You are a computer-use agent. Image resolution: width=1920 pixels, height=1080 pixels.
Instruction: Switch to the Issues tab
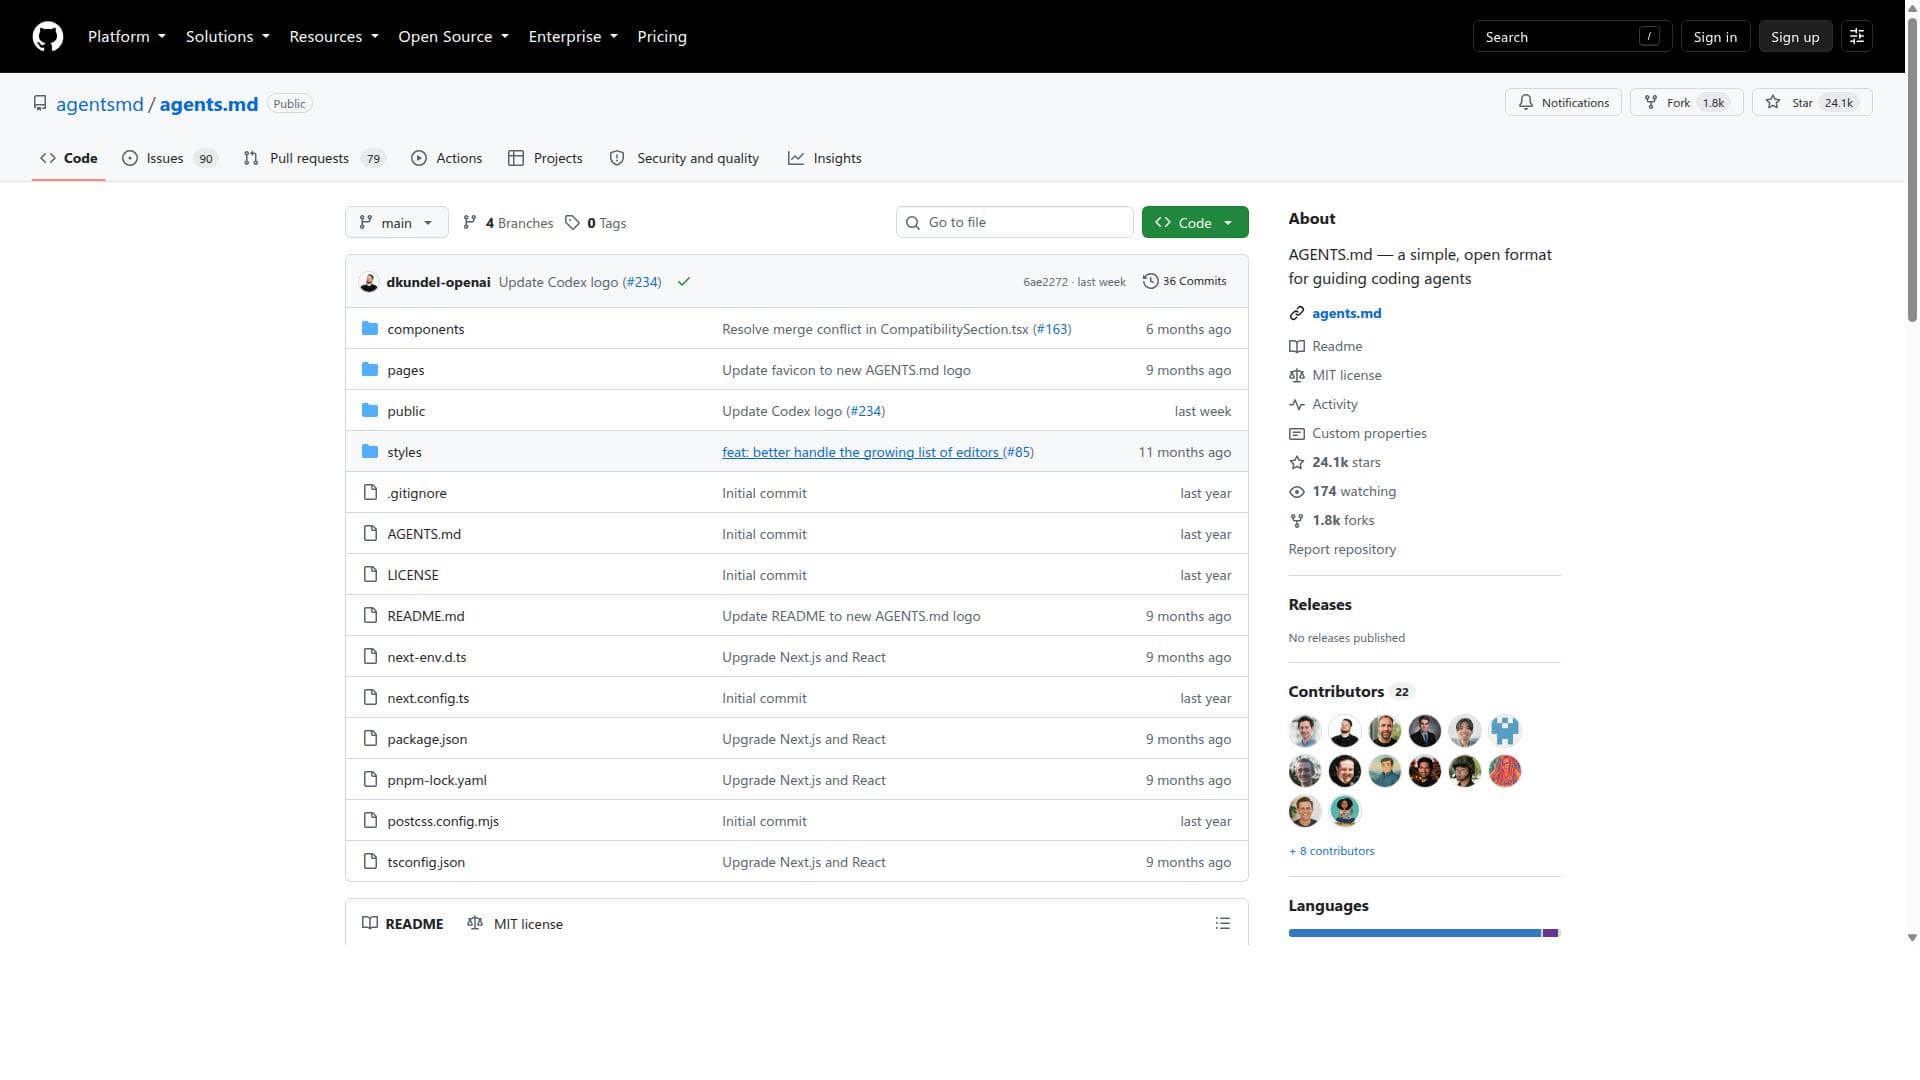[170, 158]
